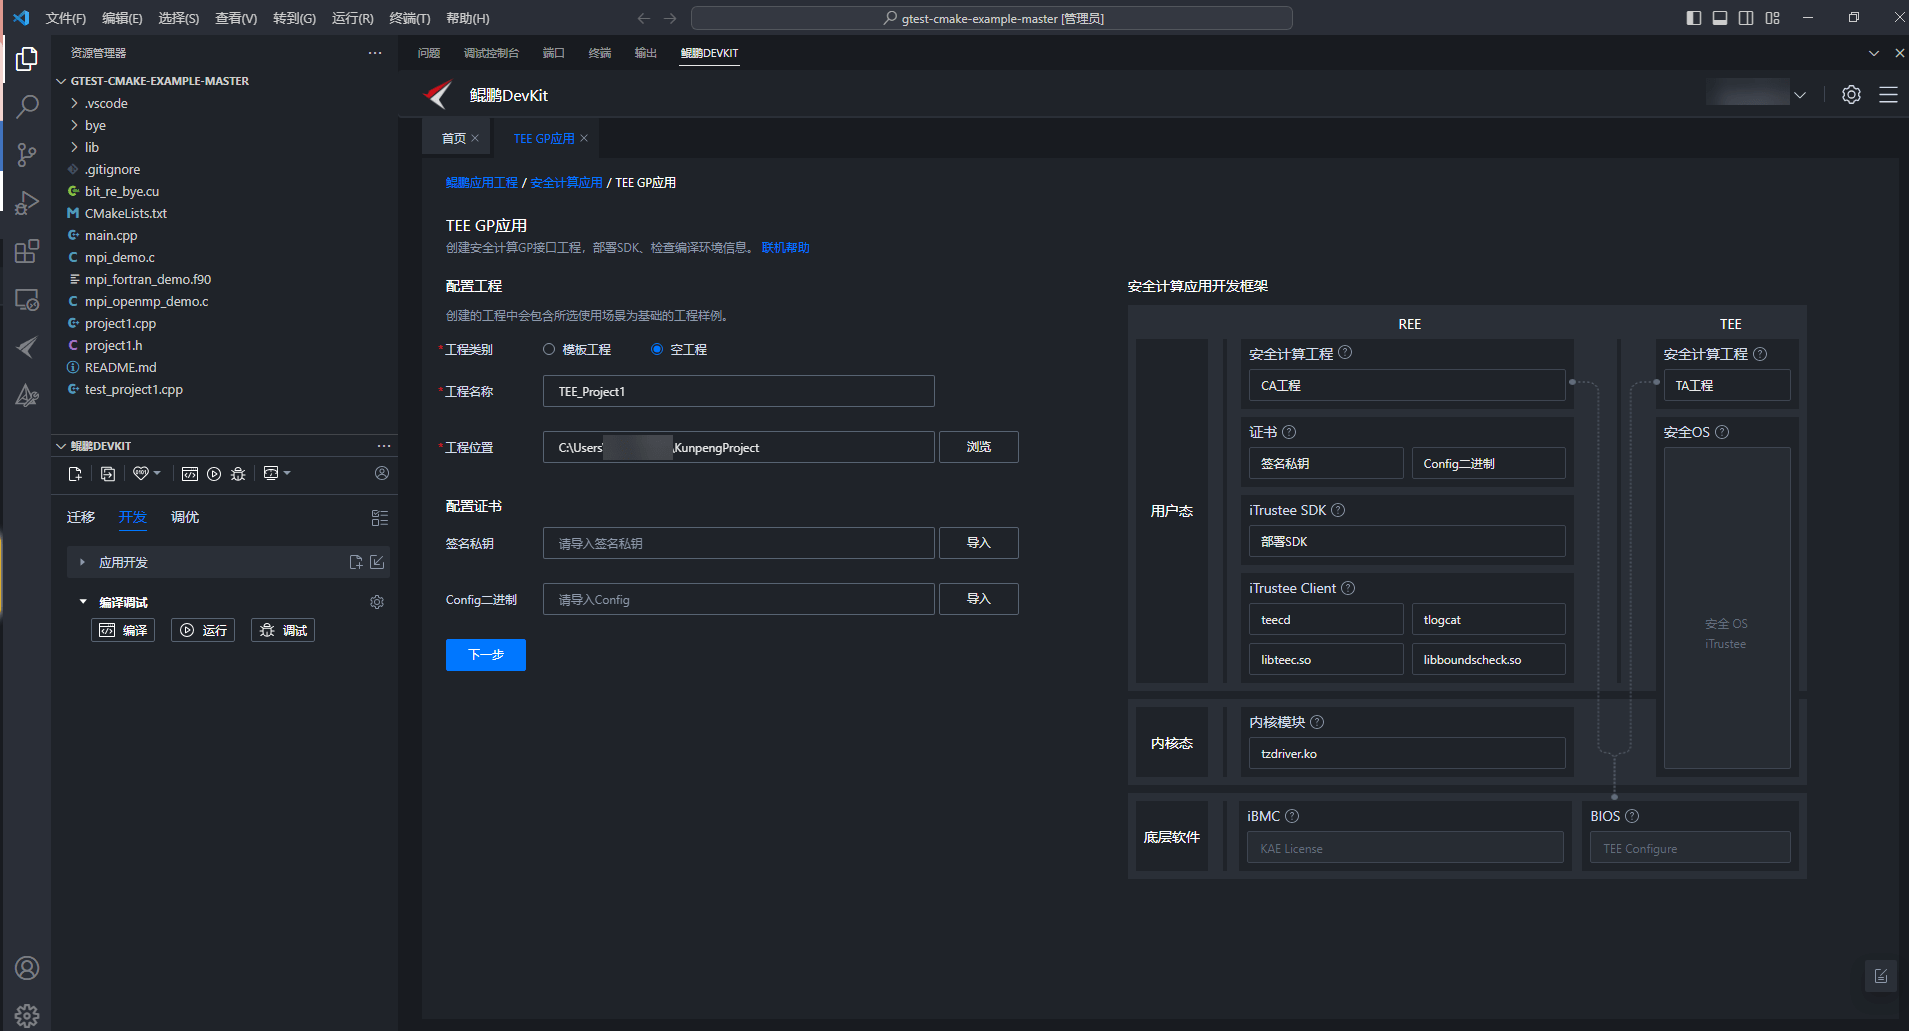
Task: Select the 模板工程 radio button
Action: [x=549, y=349]
